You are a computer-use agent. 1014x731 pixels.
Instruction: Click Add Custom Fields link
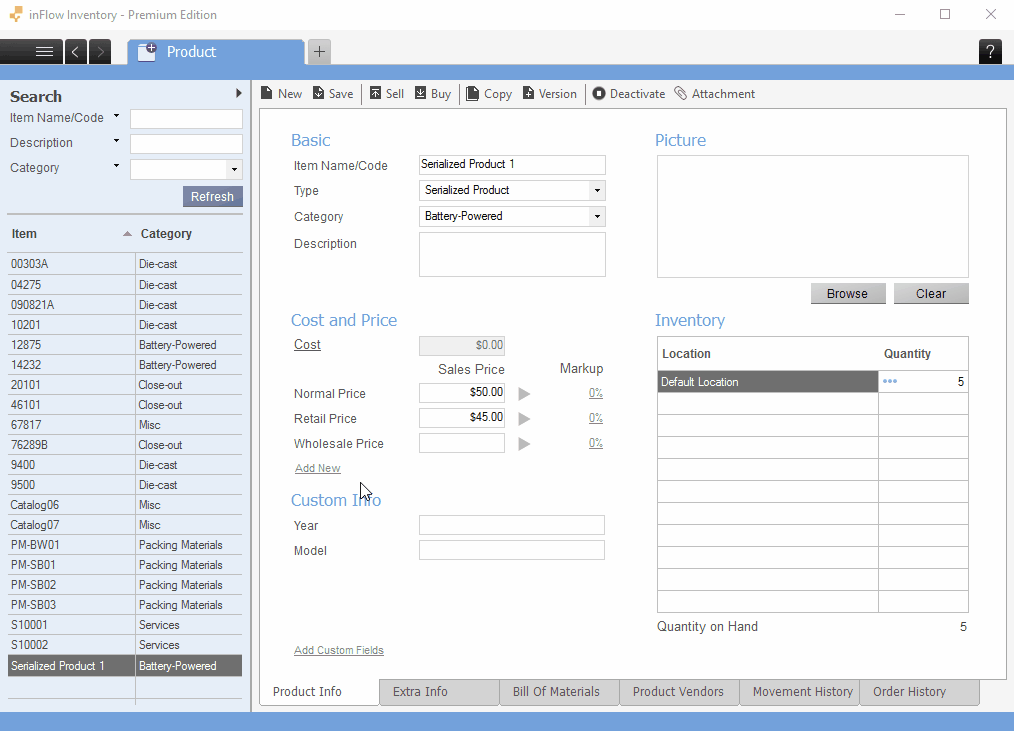click(339, 650)
